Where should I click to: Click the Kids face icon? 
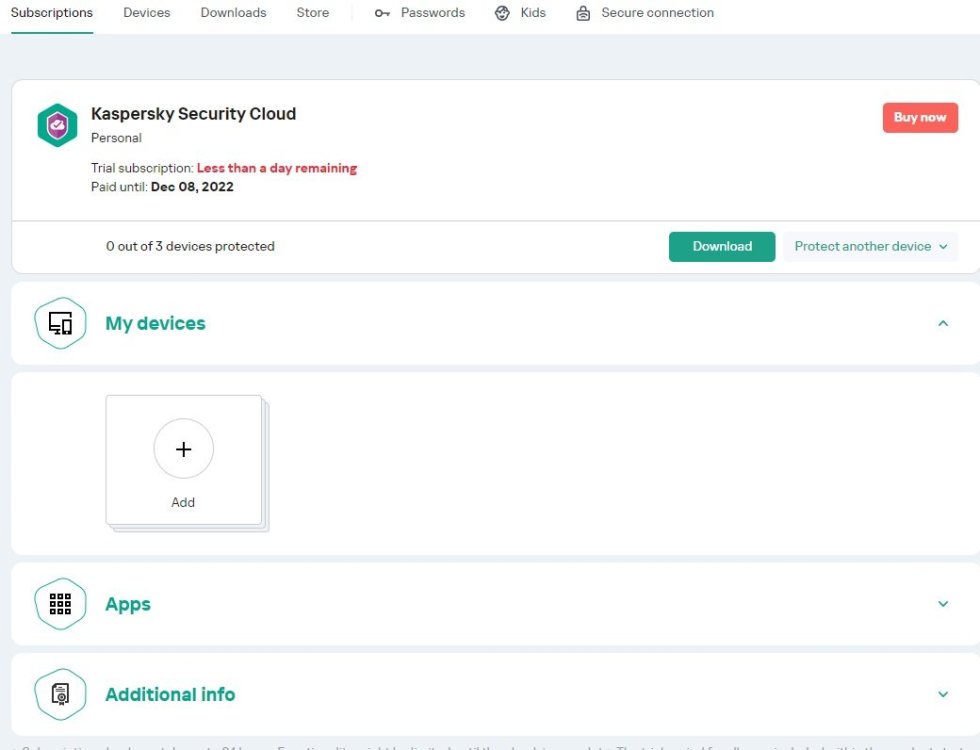502,13
